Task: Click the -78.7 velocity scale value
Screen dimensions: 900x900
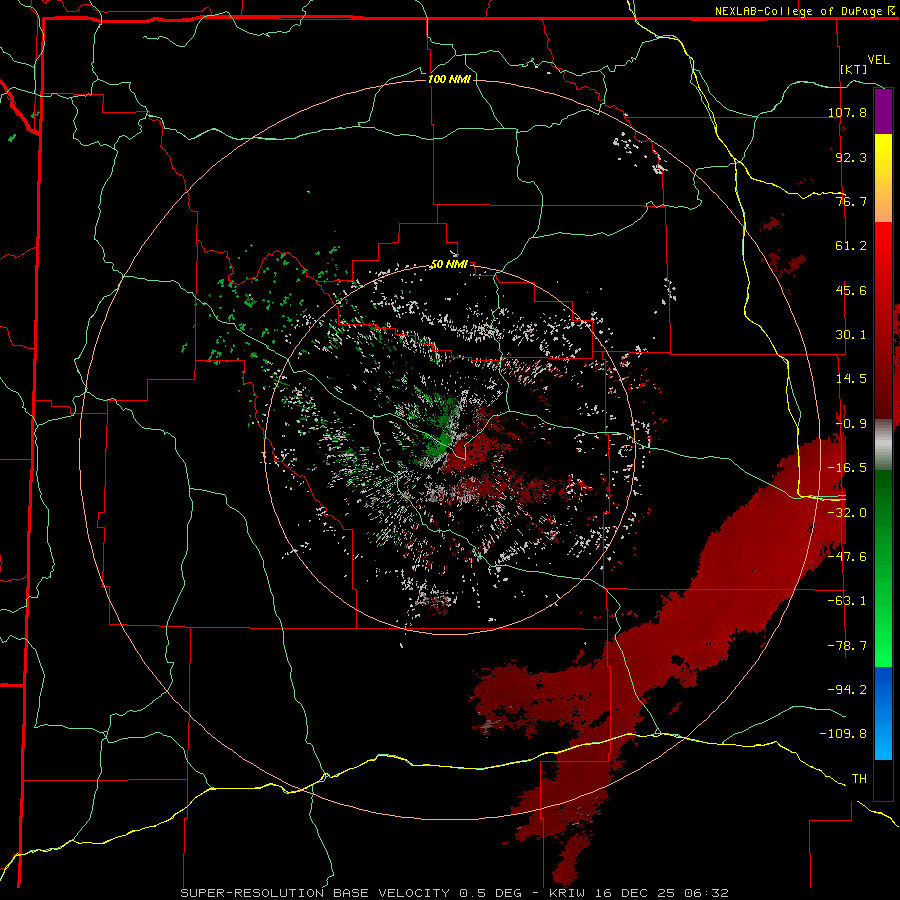Action: point(847,646)
